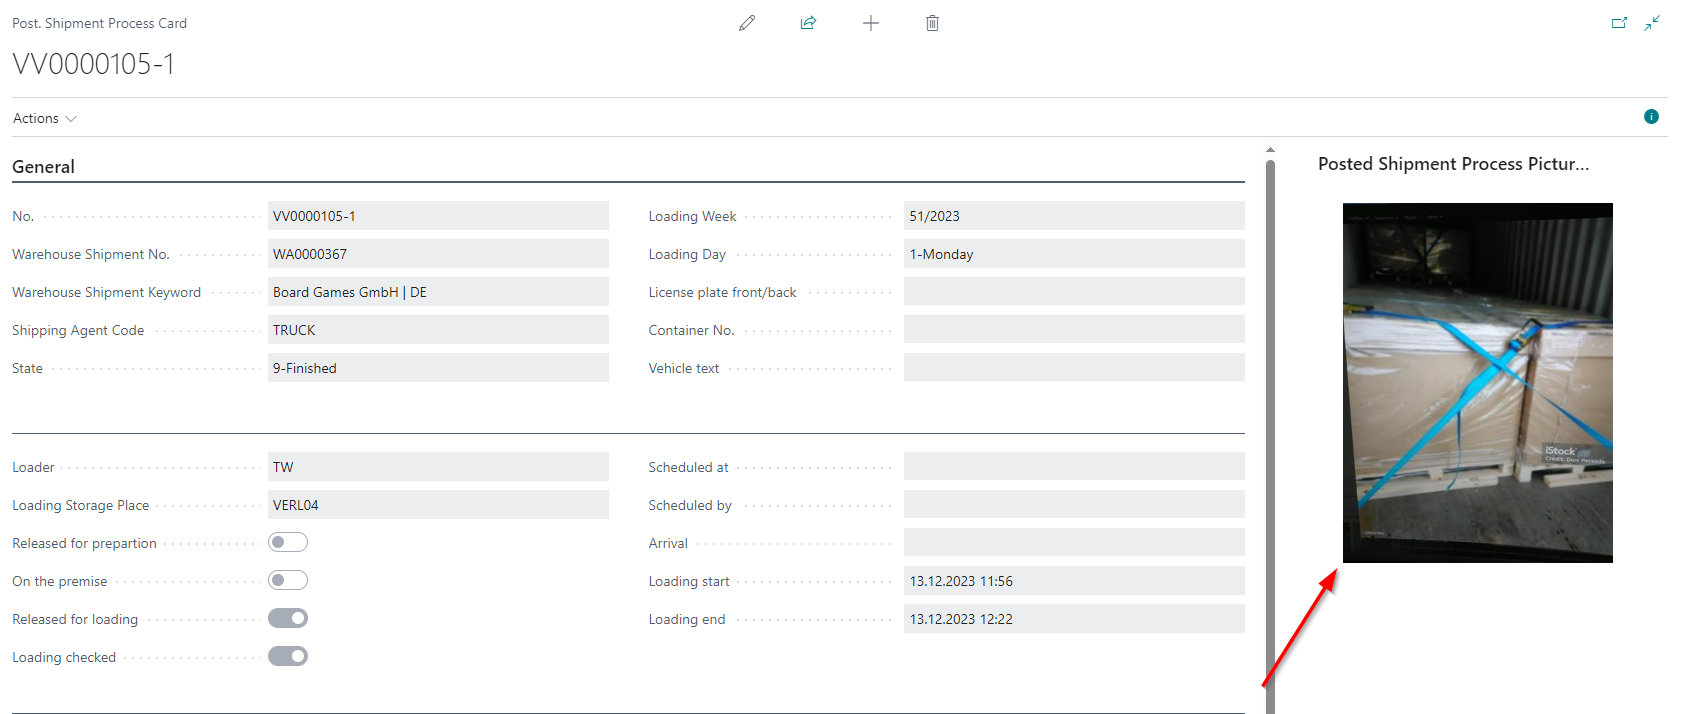Image resolution: width=1687 pixels, height=714 pixels.
Task: Open card in new window icon
Action: (1619, 23)
